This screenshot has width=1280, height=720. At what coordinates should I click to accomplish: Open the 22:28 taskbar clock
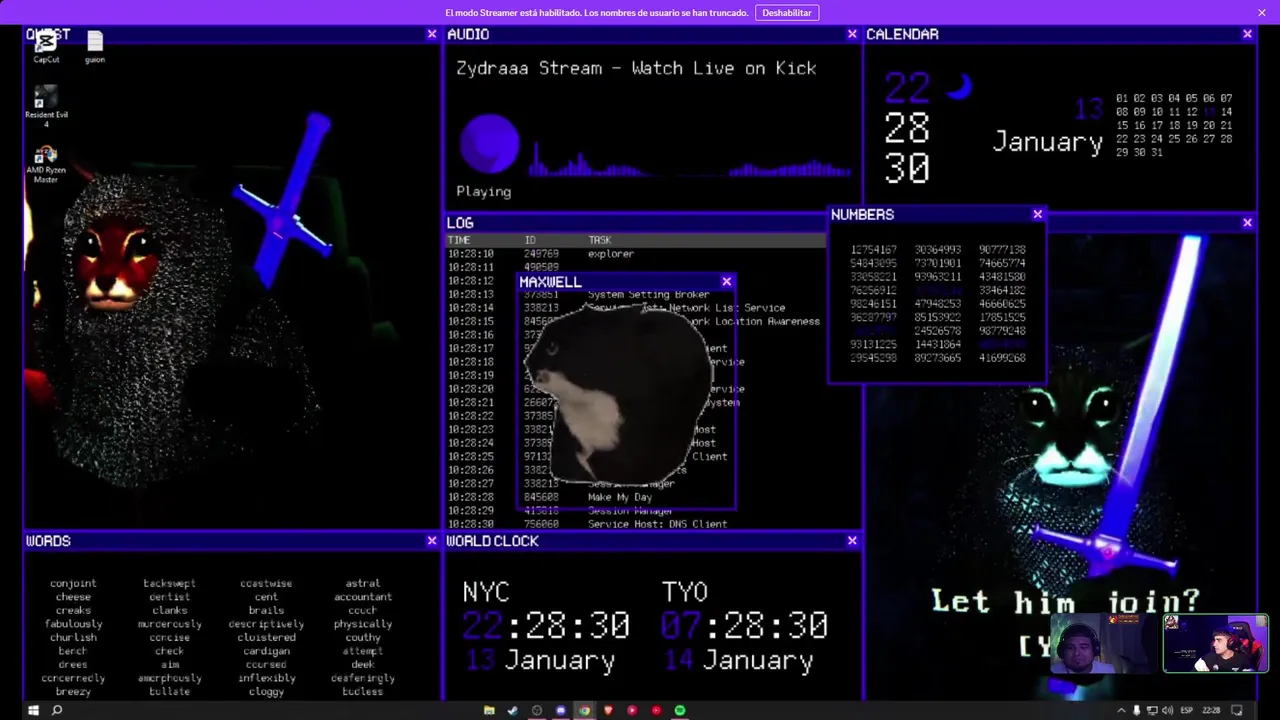1211,710
